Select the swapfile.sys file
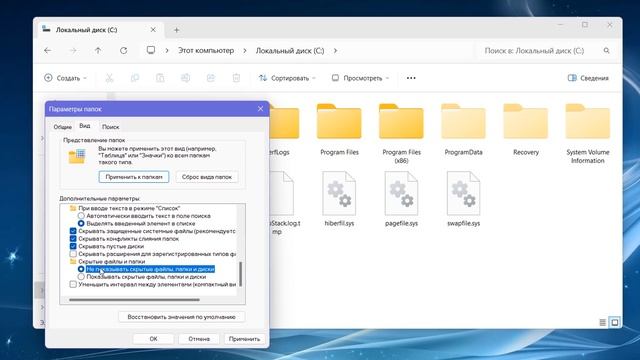Viewport: 640px width, 360px height. click(x=463, y=199)
